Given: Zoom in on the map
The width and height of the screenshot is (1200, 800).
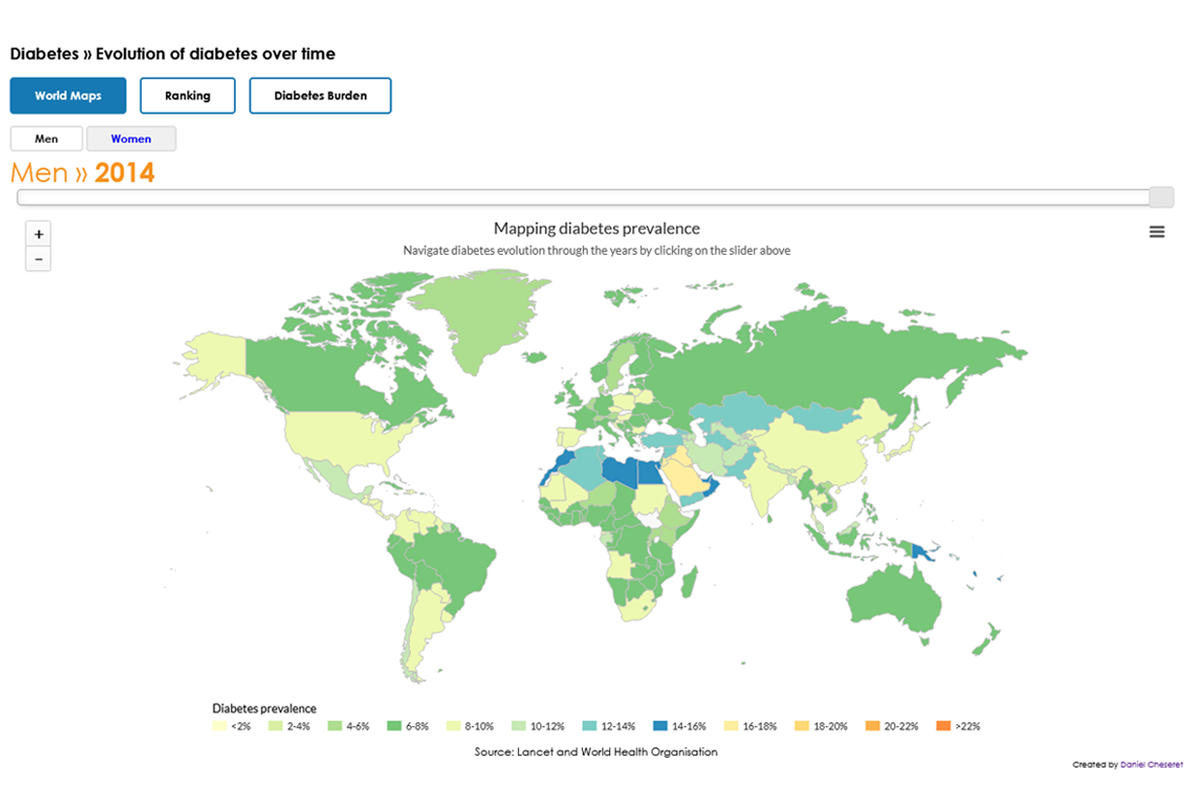Looking at the screenshot, I should [x=38, y=233].
